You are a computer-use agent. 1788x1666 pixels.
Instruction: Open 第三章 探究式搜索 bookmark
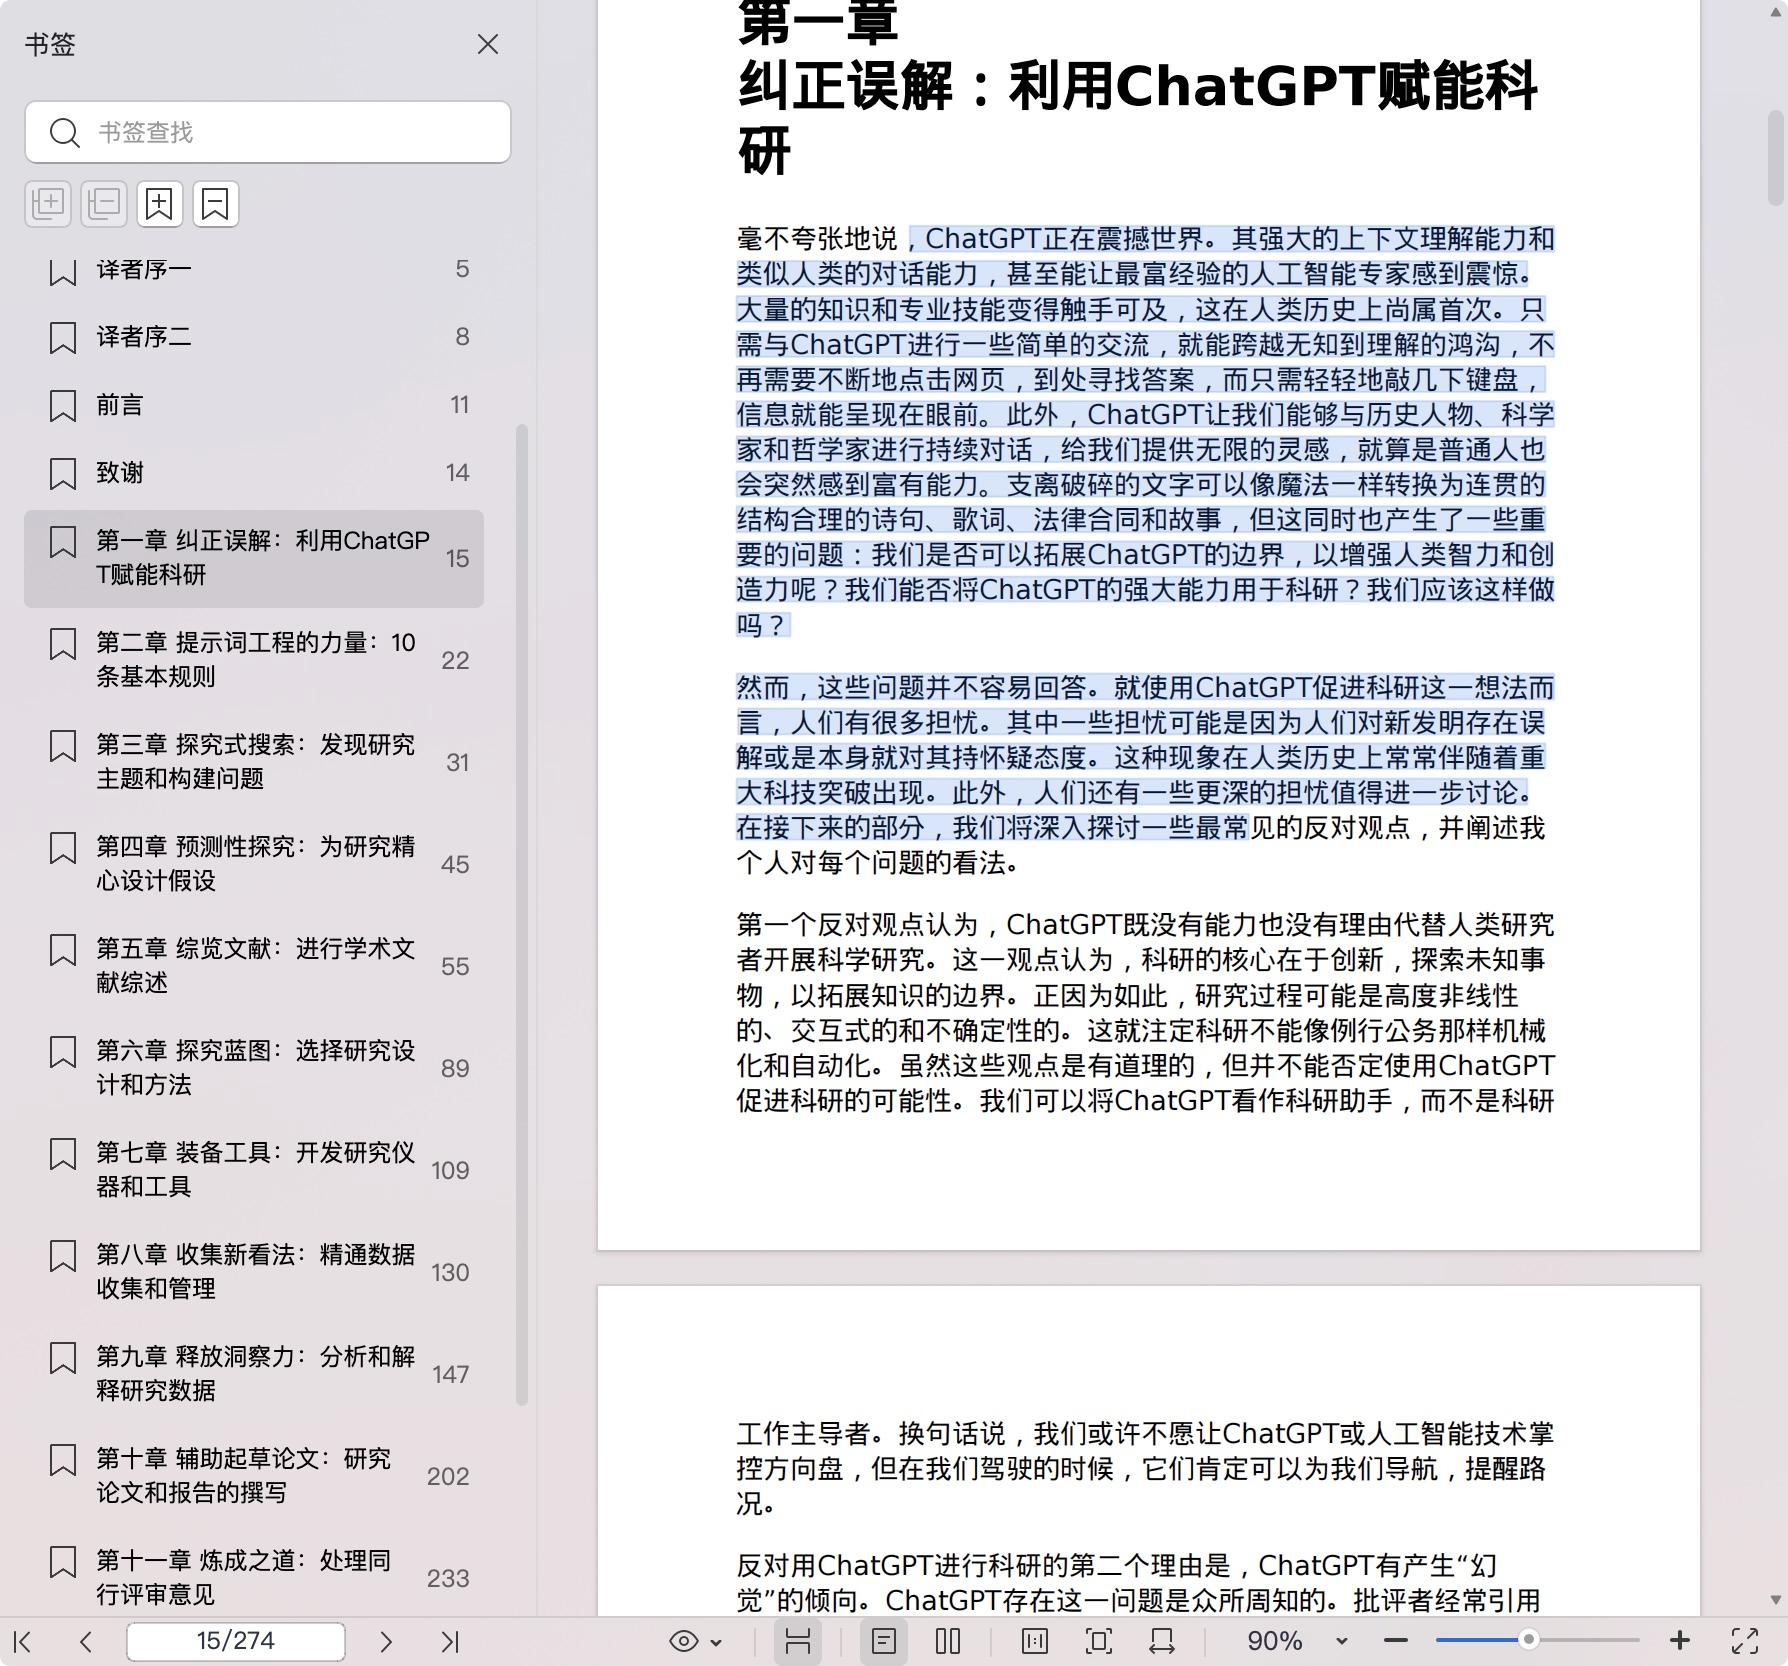(254, 762)
